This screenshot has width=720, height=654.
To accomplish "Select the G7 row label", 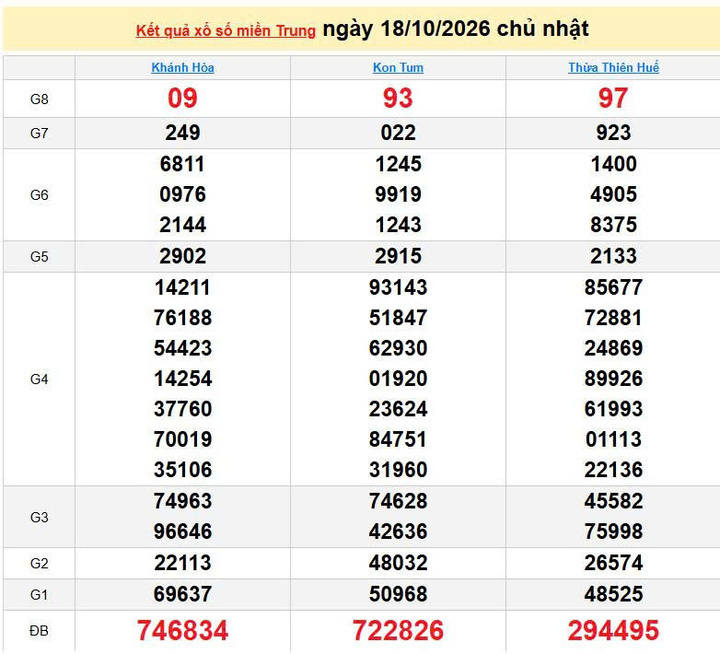I will [39, 133].
